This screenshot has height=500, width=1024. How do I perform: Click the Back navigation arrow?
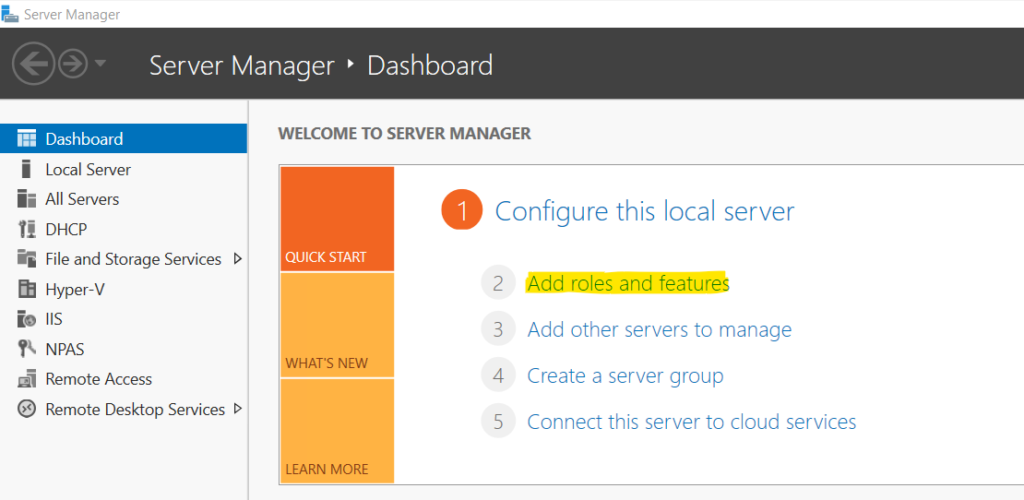[33, 63]
